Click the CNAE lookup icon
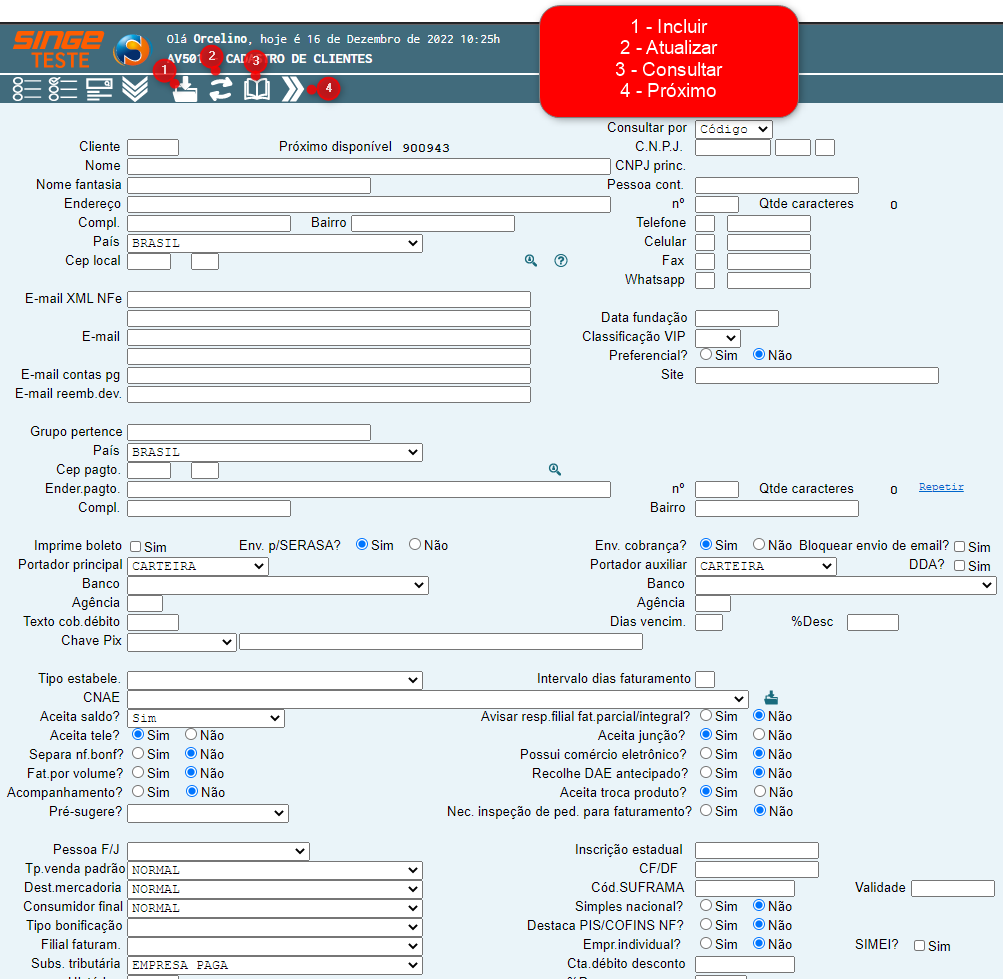This screenshot has width=1003, height=979. pyautogui.click(x=770, y=698)
